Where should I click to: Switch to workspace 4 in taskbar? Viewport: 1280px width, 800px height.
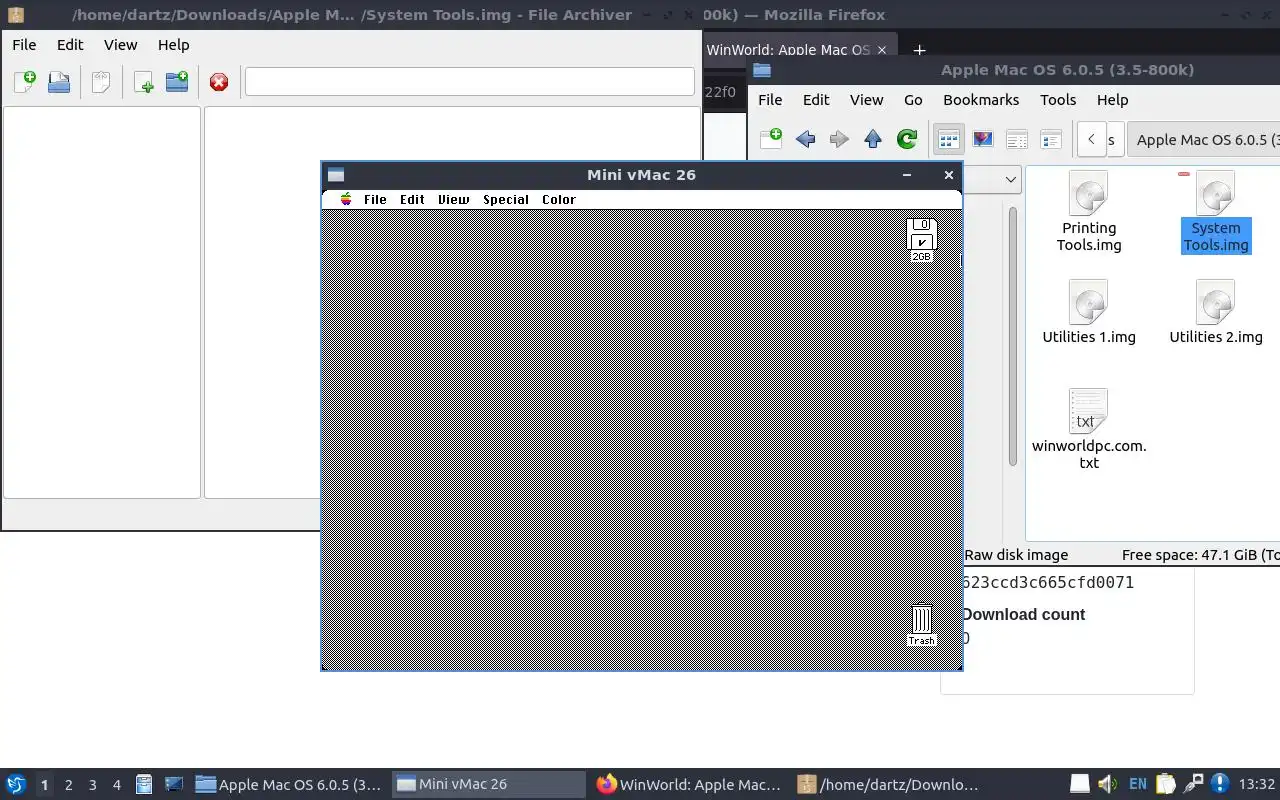coord(116,785)
